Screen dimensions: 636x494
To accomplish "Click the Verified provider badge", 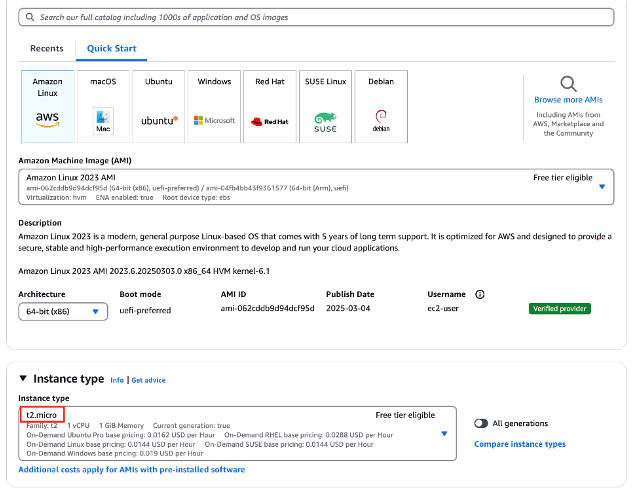I will [560, 309].
